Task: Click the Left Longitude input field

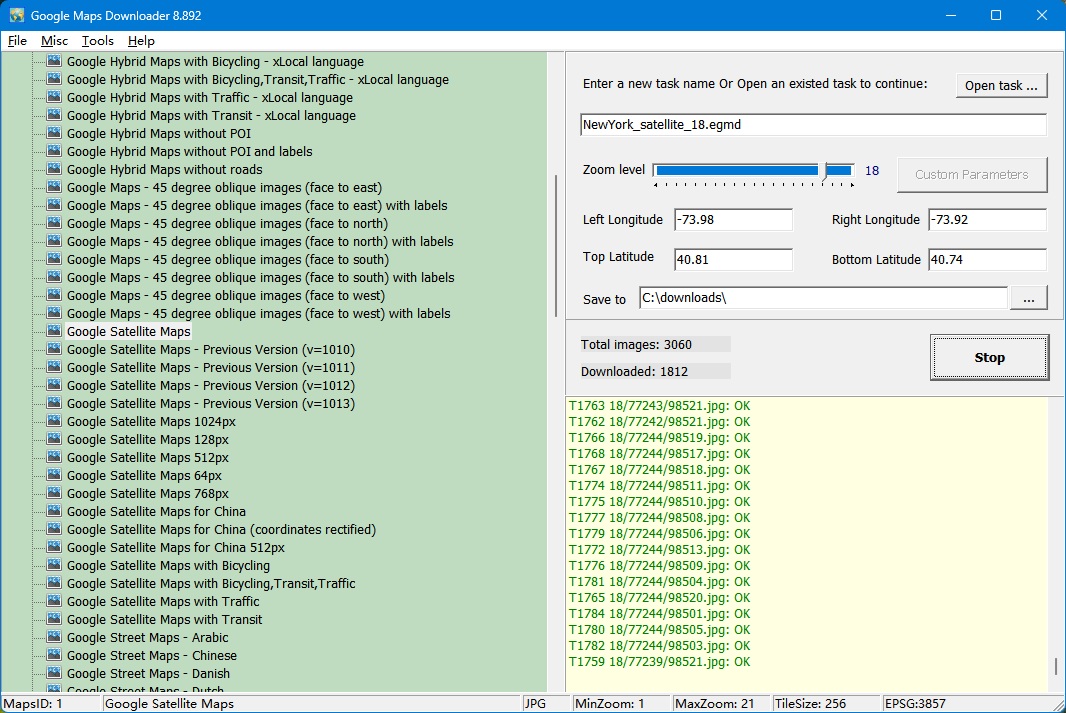Action: tap(733, 220)
